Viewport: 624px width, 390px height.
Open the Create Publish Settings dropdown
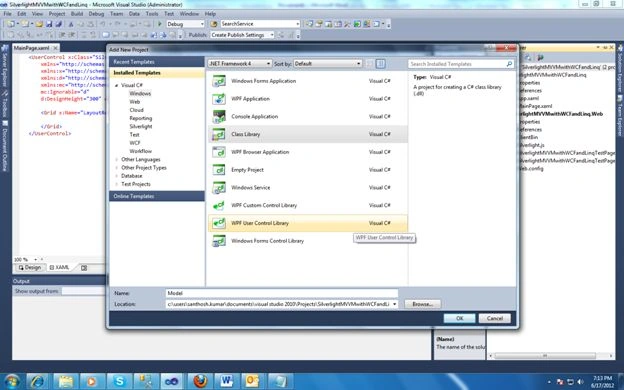(x=242, y=35)
